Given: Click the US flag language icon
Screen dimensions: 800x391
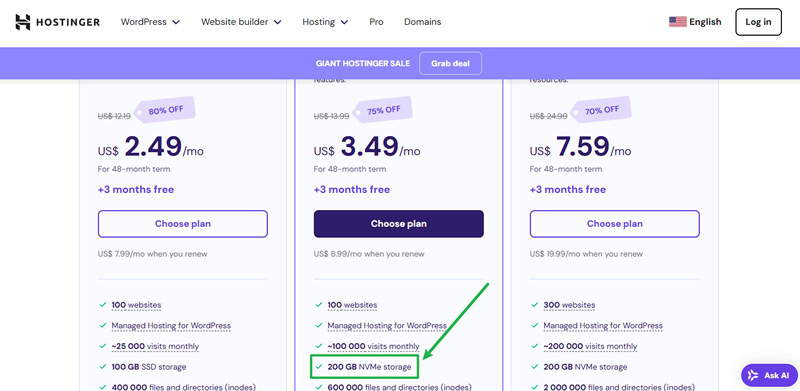Looking at the screenshot, I should pos(678,22).
